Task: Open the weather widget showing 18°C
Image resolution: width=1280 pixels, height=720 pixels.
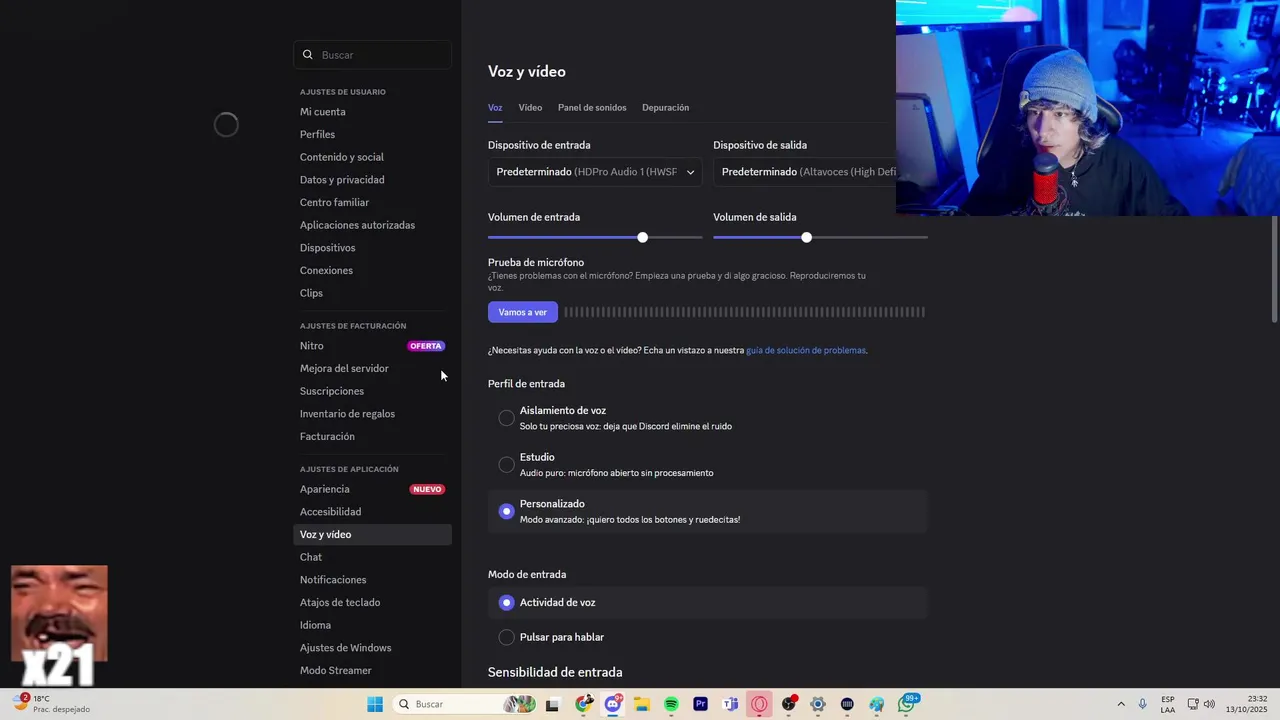Action: [52, 704]
